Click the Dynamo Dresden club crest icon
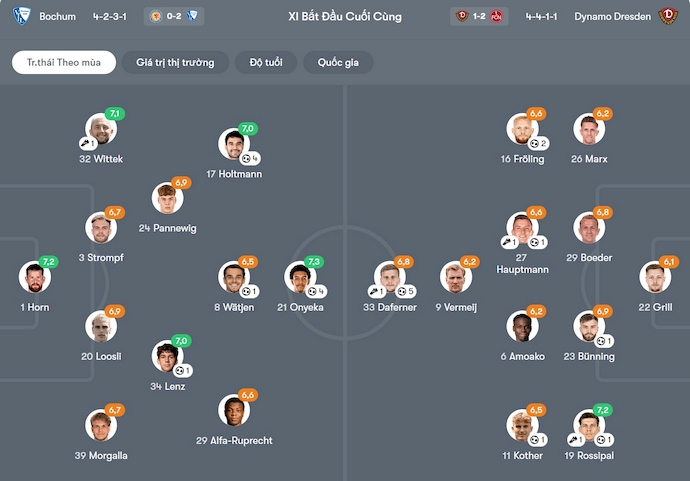The image size is (690, 481). (x=668, y=16)
